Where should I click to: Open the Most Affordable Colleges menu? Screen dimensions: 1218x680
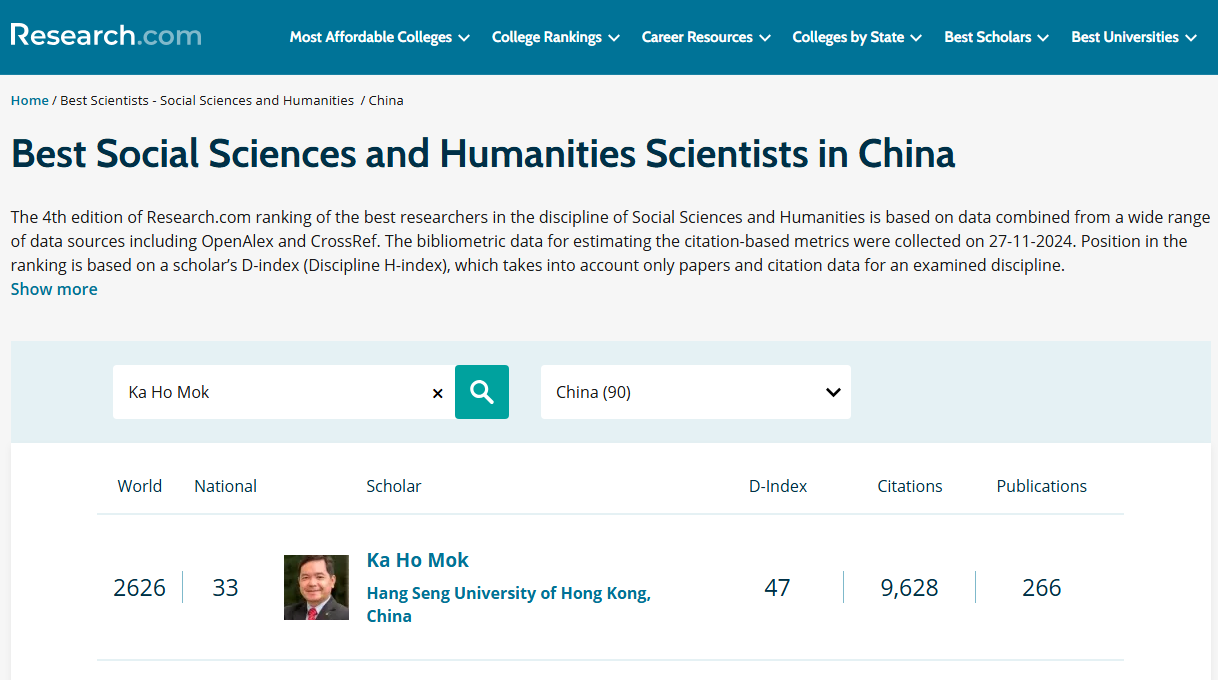[379, 37]
